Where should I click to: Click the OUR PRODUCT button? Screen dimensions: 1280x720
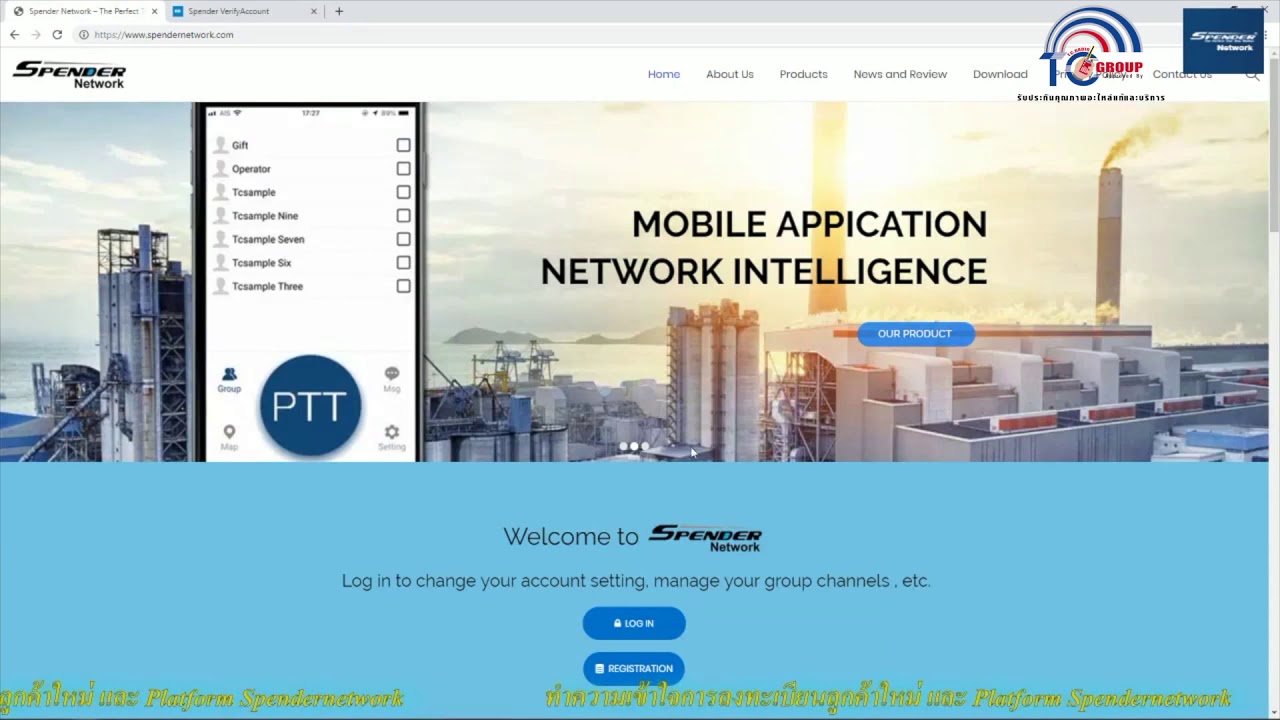(x=915, y=334)
